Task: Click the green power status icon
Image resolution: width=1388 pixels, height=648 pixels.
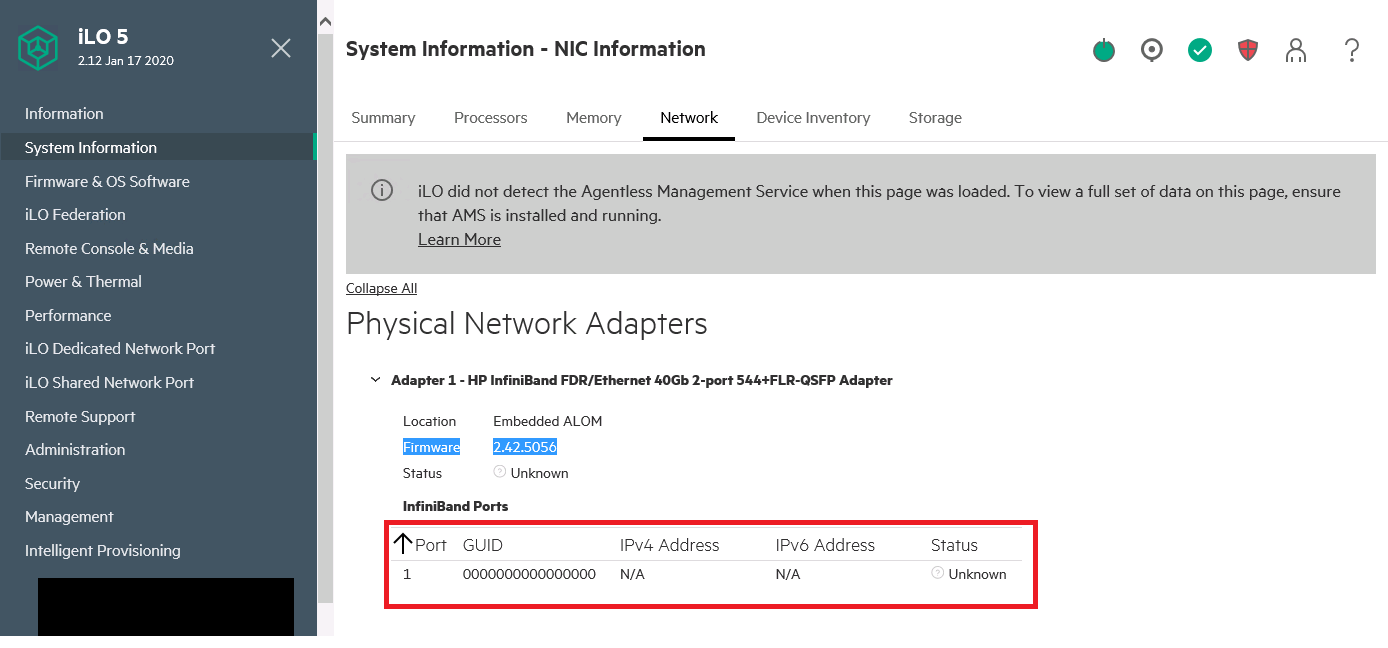Action: click(1103, 51)
